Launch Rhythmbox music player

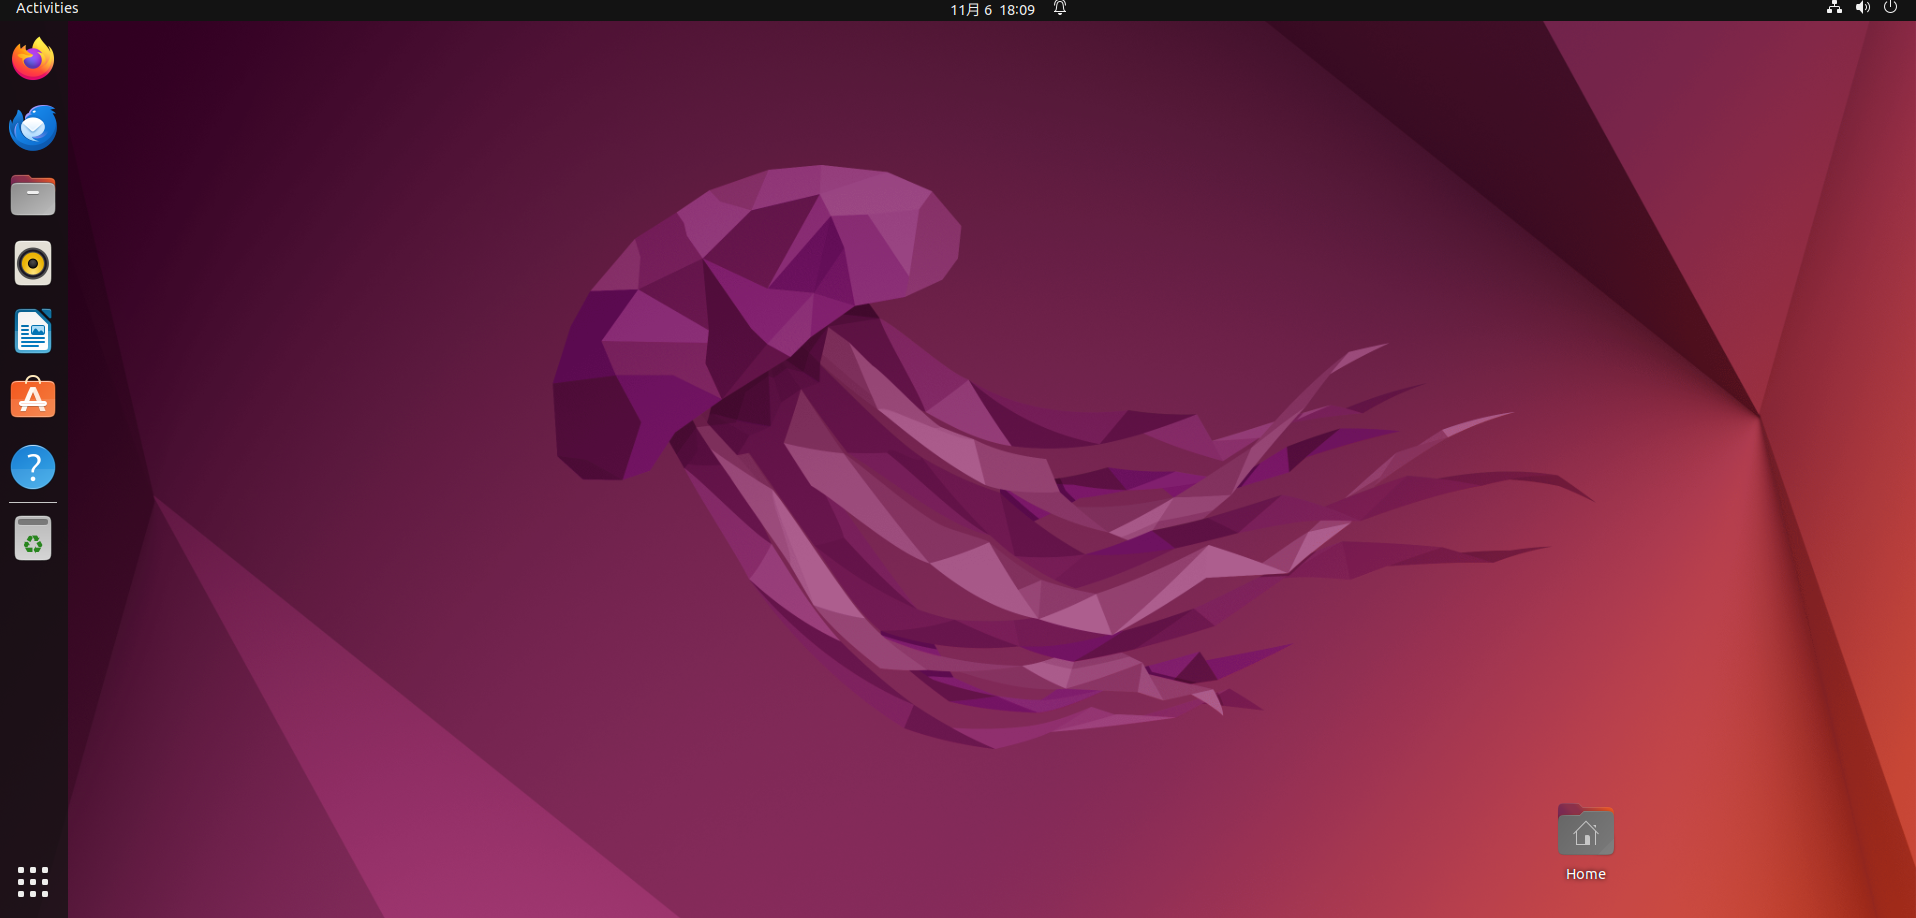33,263
